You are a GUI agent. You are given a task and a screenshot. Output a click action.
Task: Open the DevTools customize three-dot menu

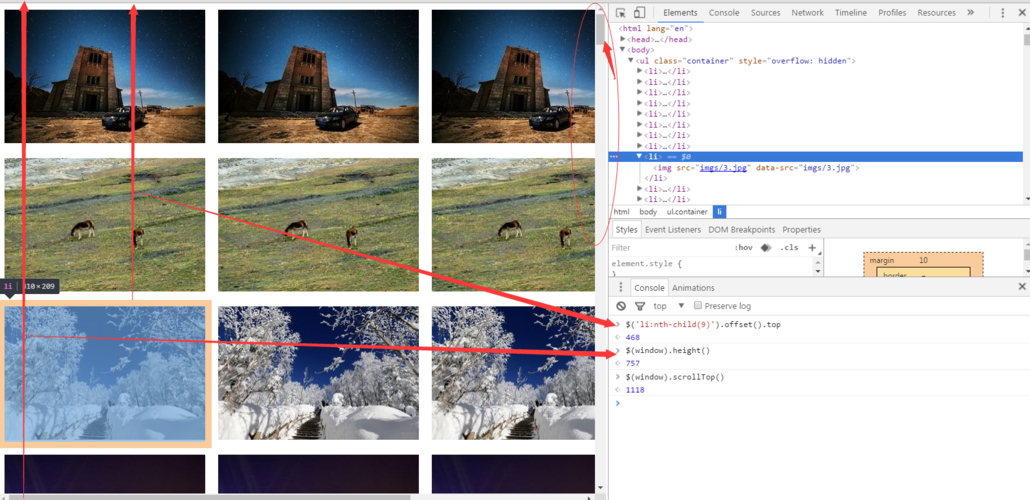[1002, 12]
